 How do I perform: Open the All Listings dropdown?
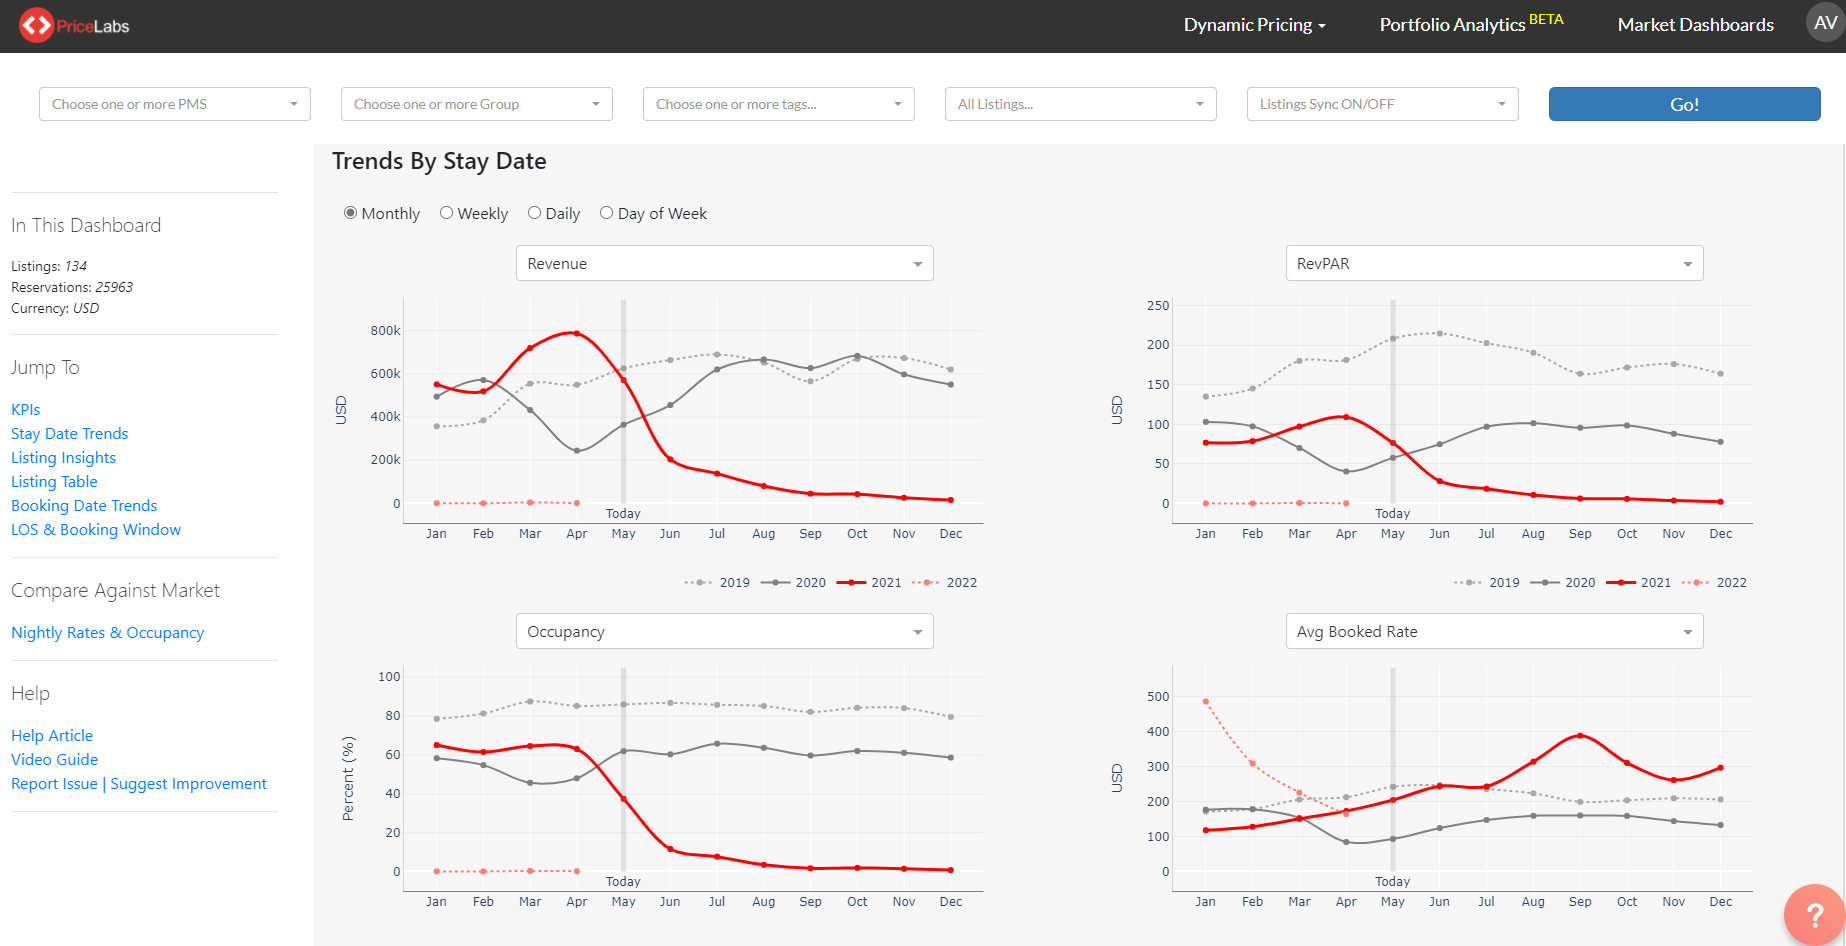coord(1081,104)
